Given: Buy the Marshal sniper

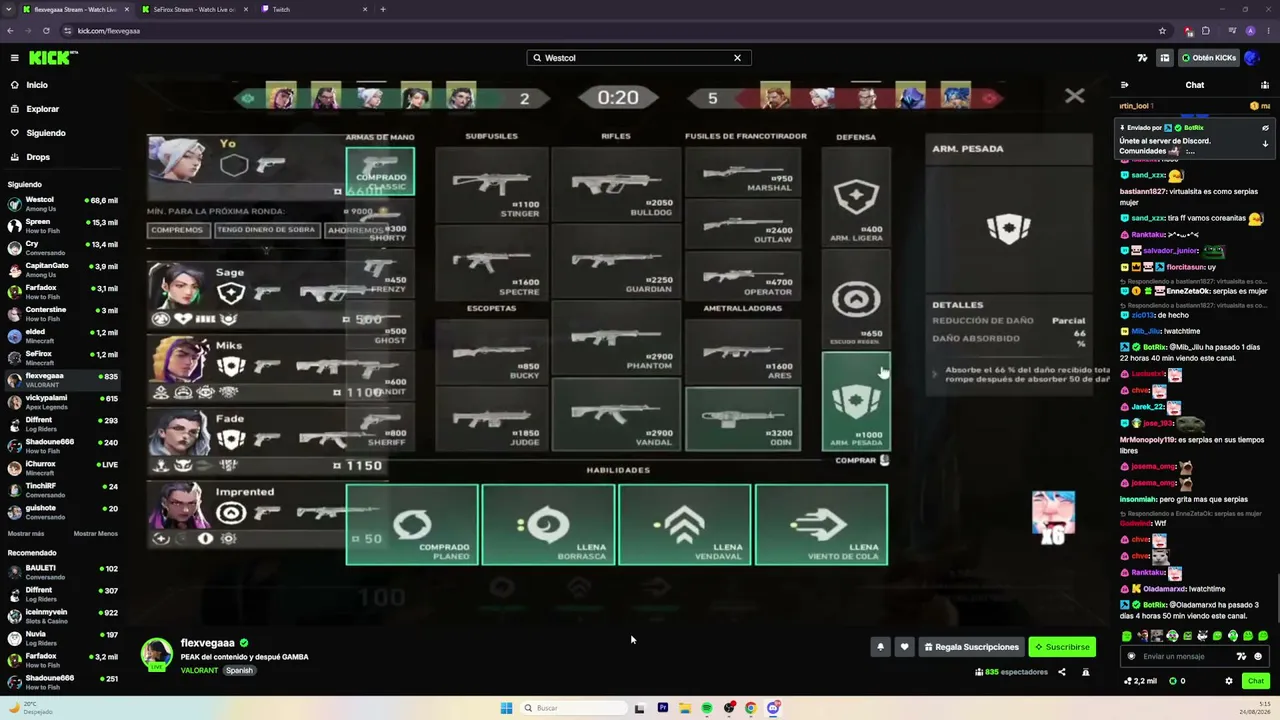Looking at the screenshot, I should click(743, 172).
